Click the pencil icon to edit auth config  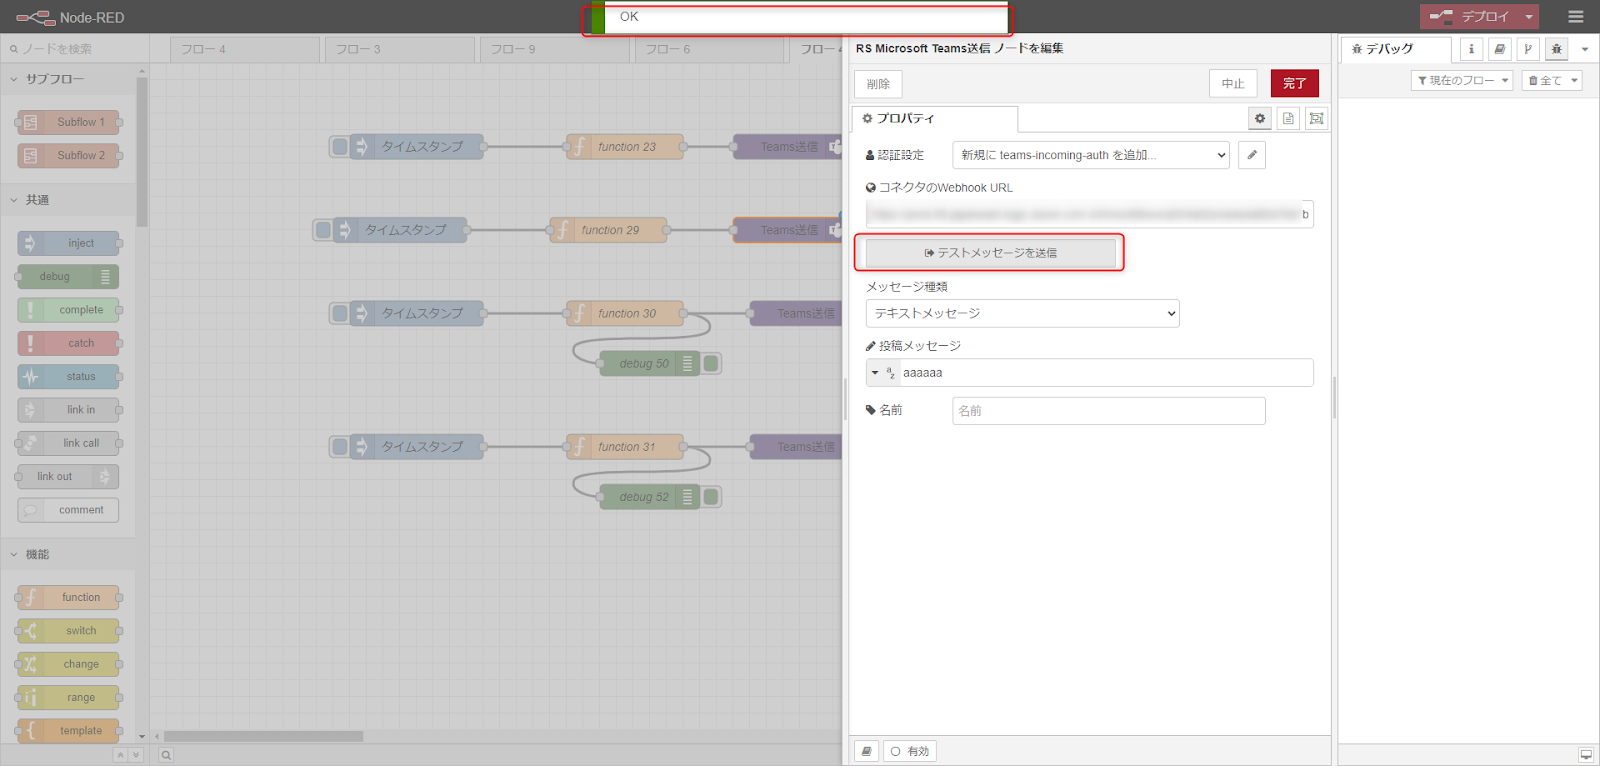click(1252, 155)
